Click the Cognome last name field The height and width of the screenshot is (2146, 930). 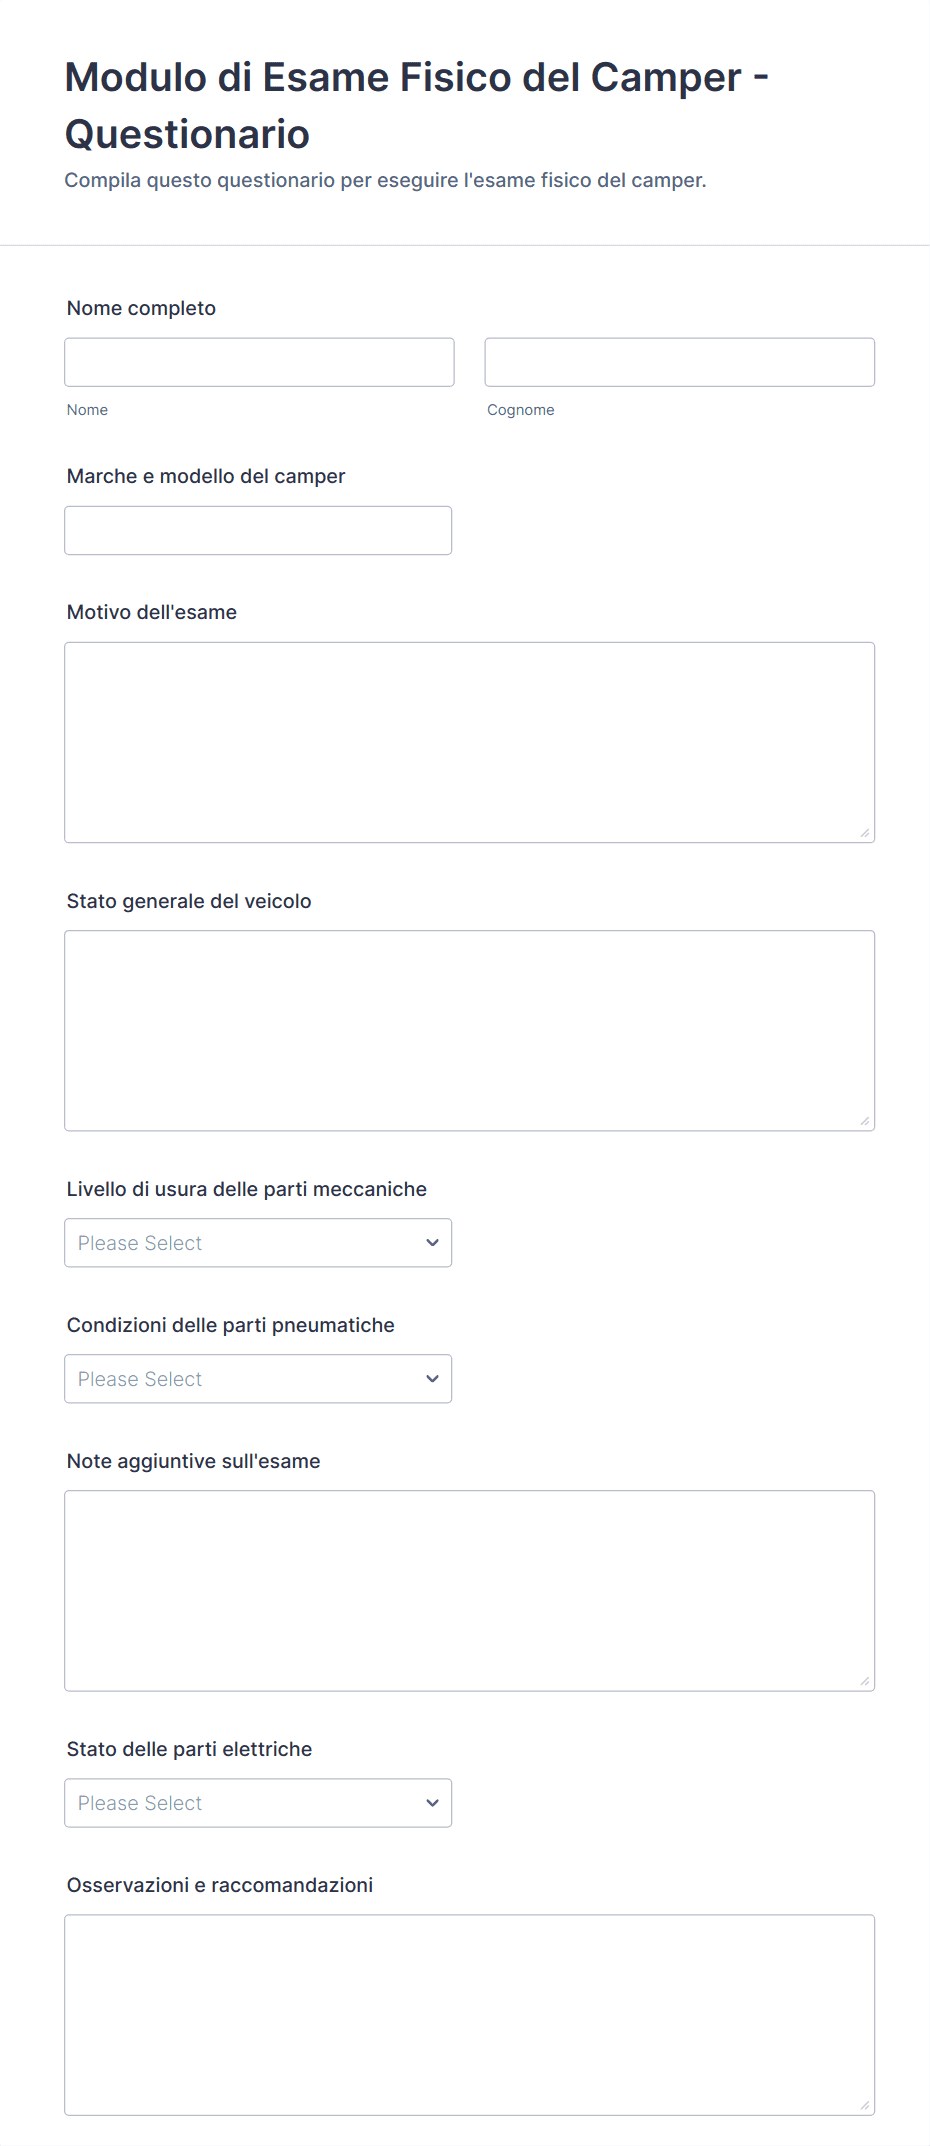pyautogui.click(x=679, y=362)
